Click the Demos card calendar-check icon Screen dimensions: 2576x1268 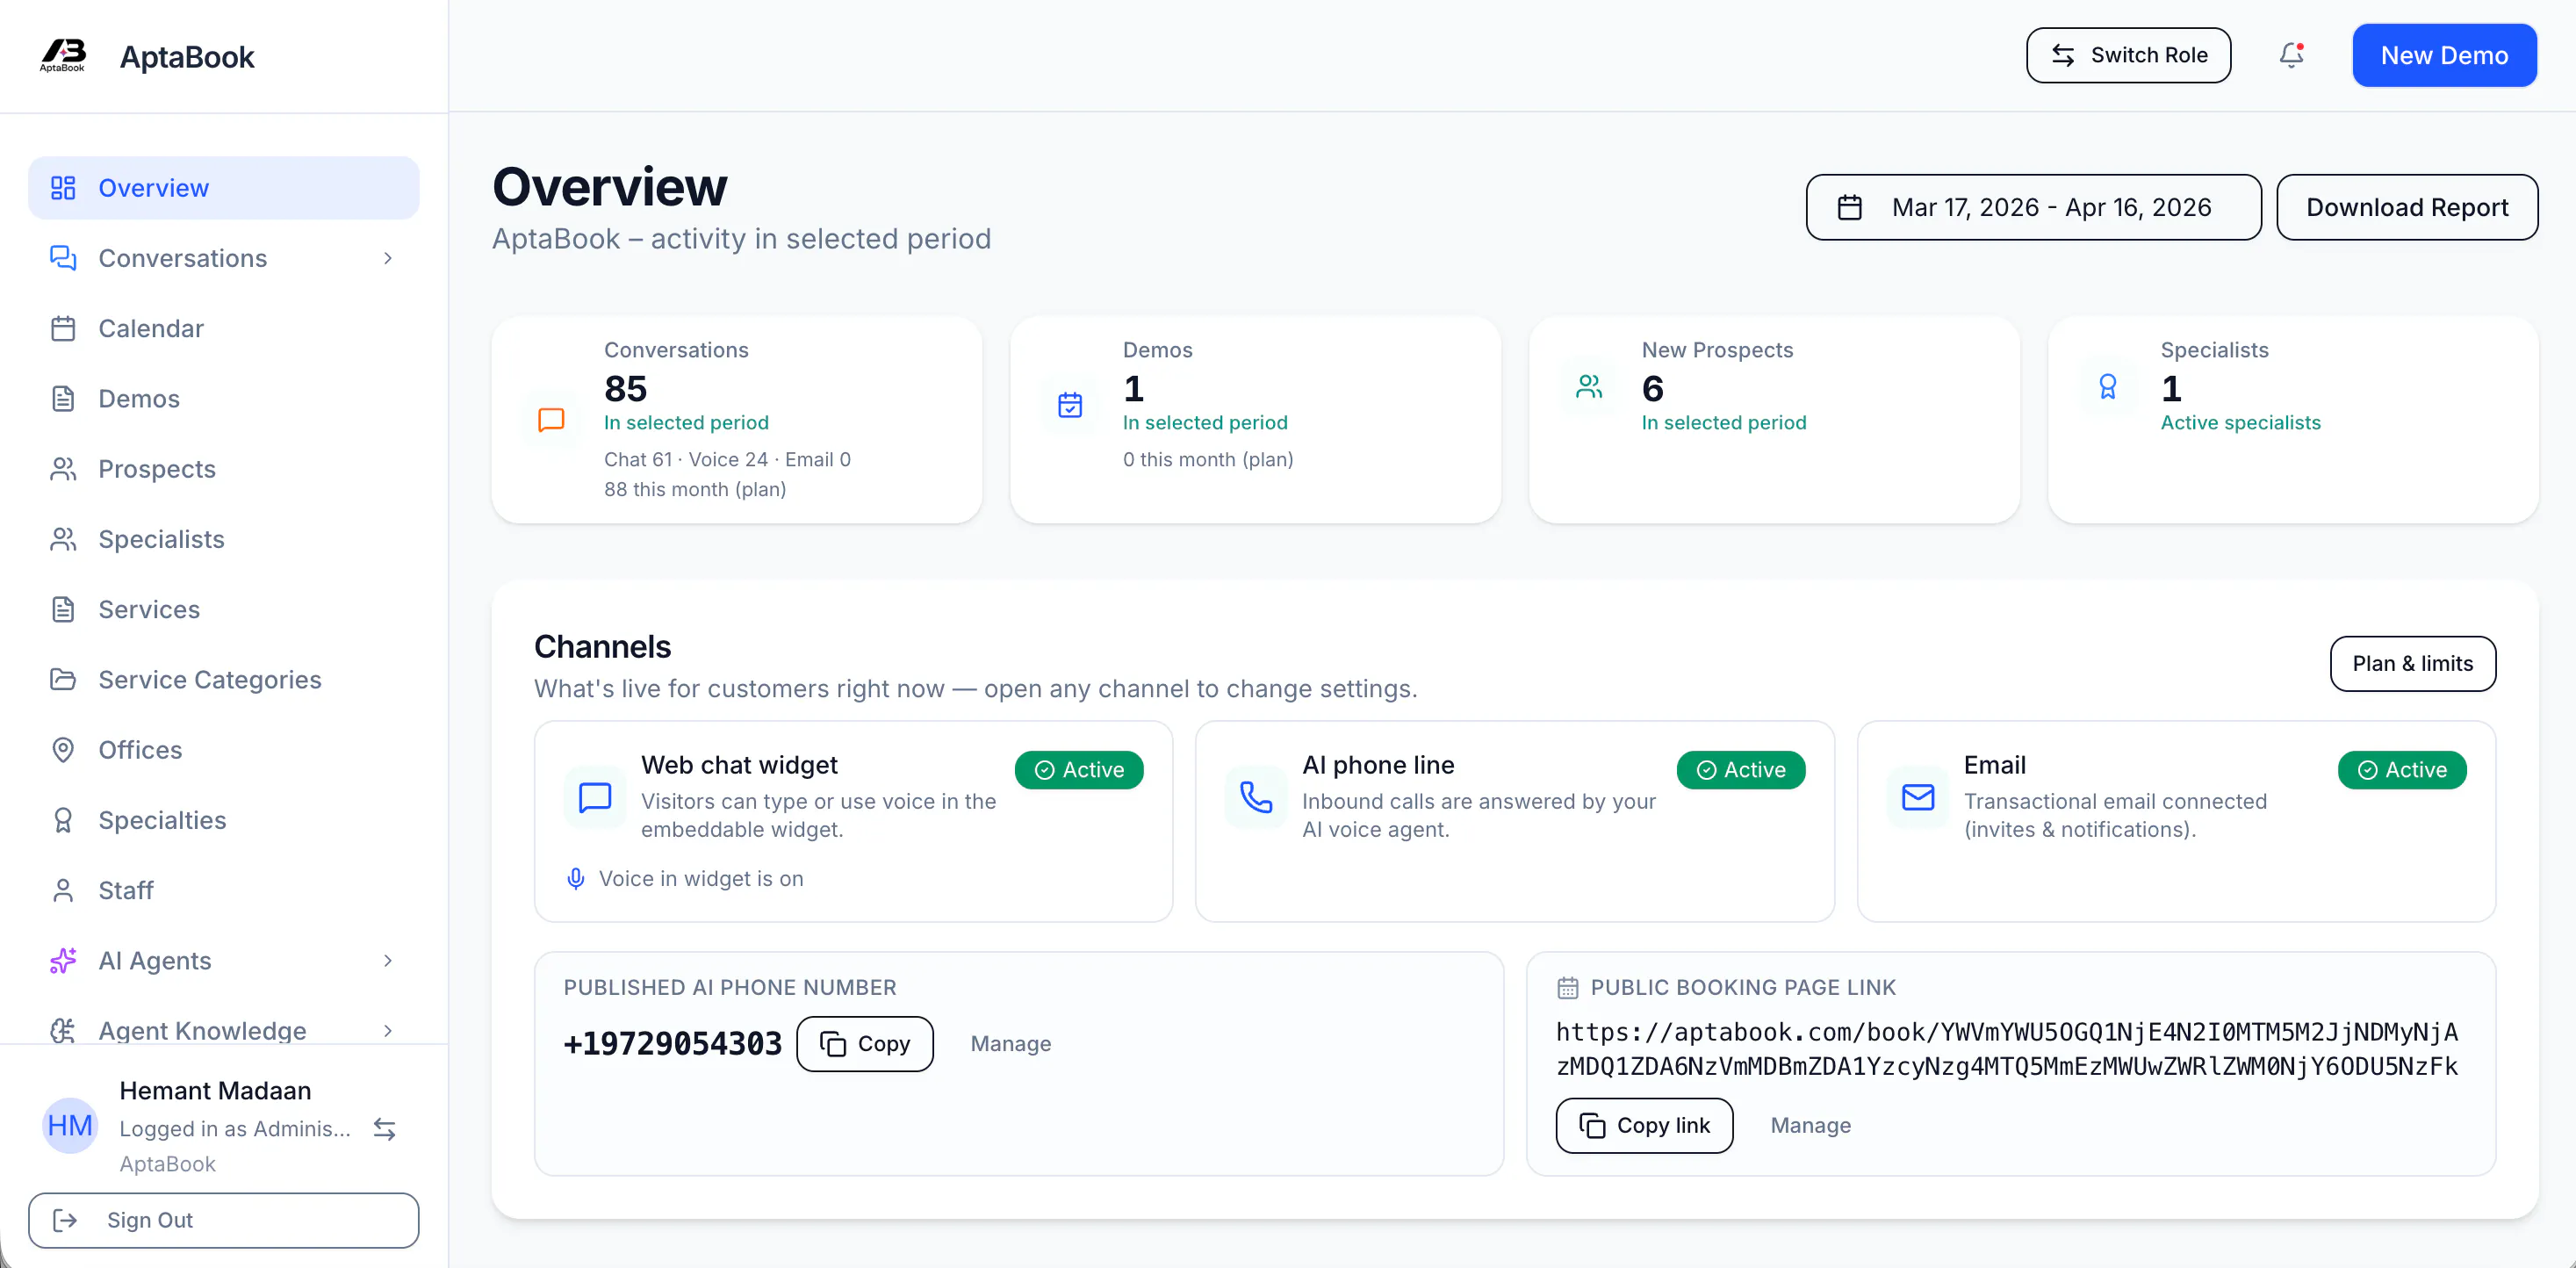click(1070, 405)
